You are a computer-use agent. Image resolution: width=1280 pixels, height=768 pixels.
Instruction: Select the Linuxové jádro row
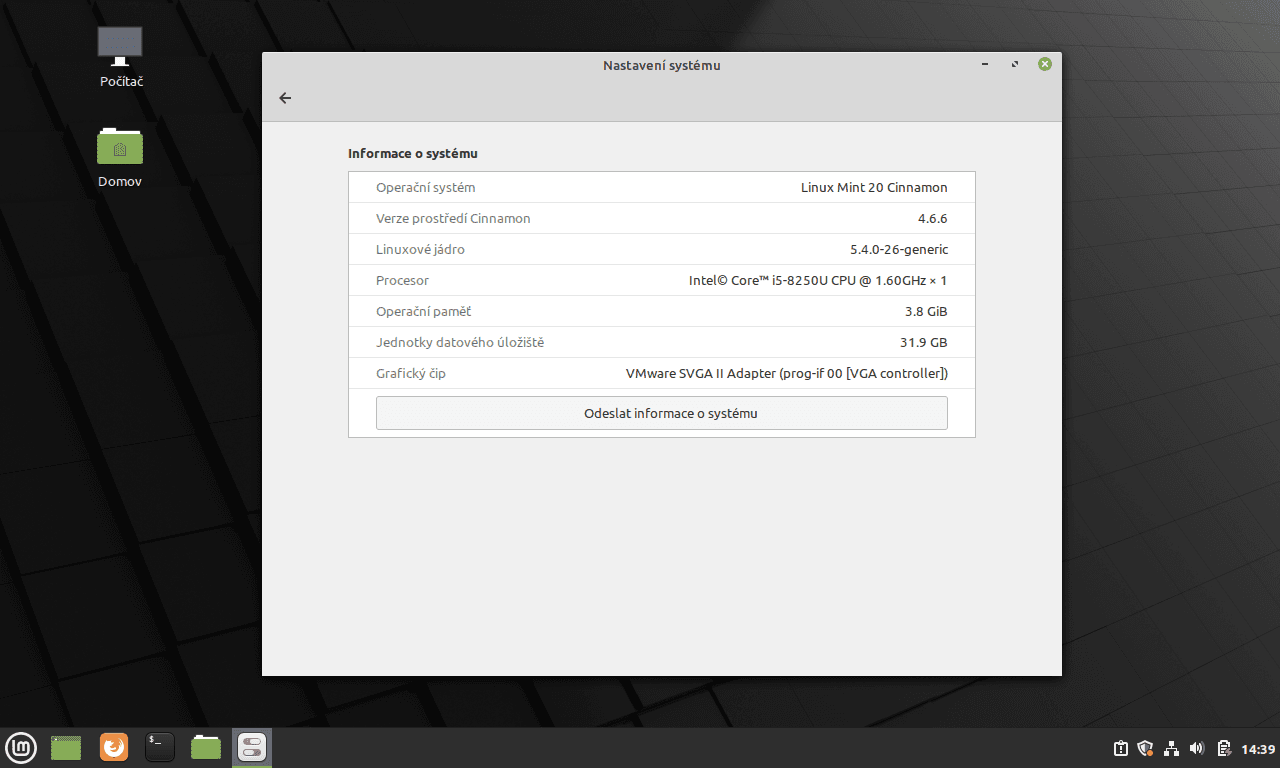point(661,249)
